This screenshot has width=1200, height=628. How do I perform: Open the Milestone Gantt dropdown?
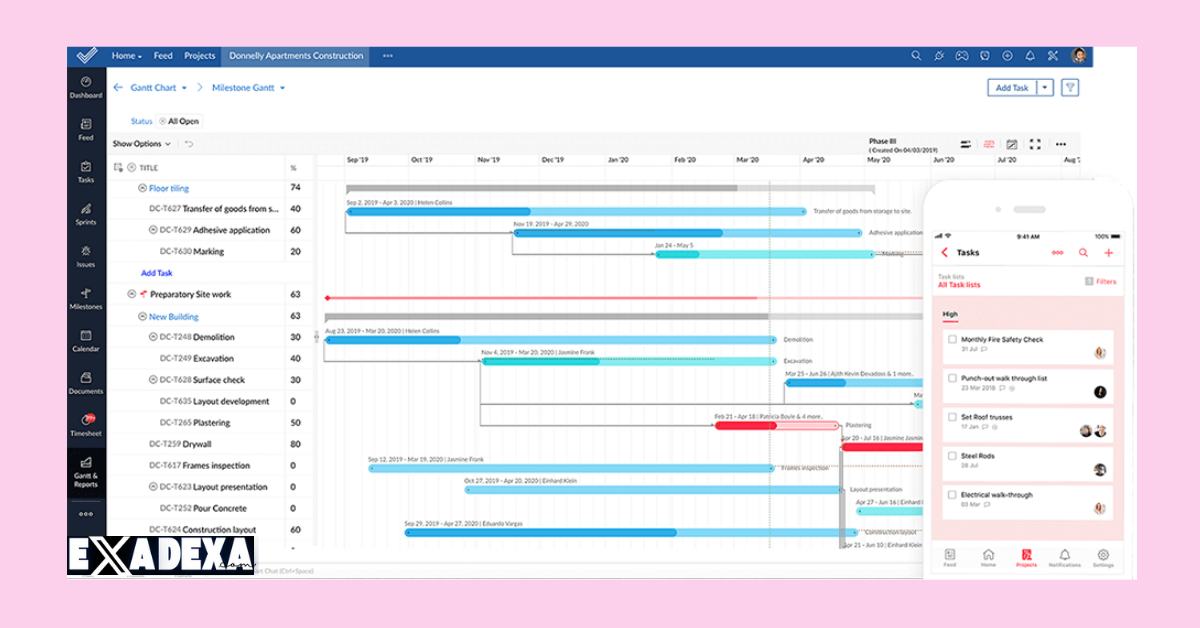tap(243, 87)
